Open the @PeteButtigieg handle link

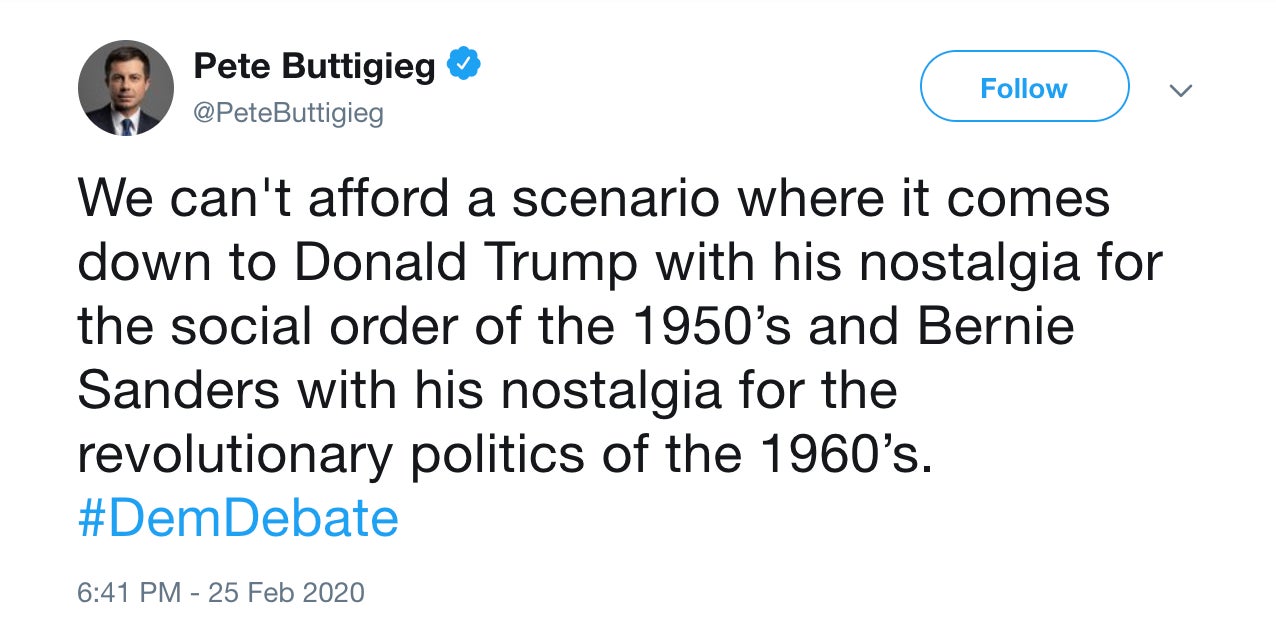[x=288, y=114]
